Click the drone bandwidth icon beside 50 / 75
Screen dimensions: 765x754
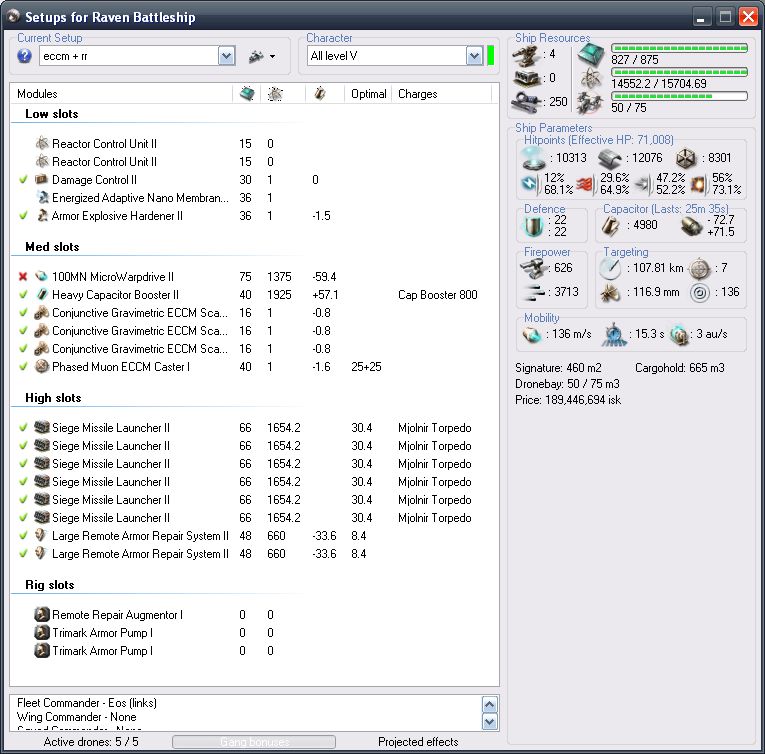(591, 102)
